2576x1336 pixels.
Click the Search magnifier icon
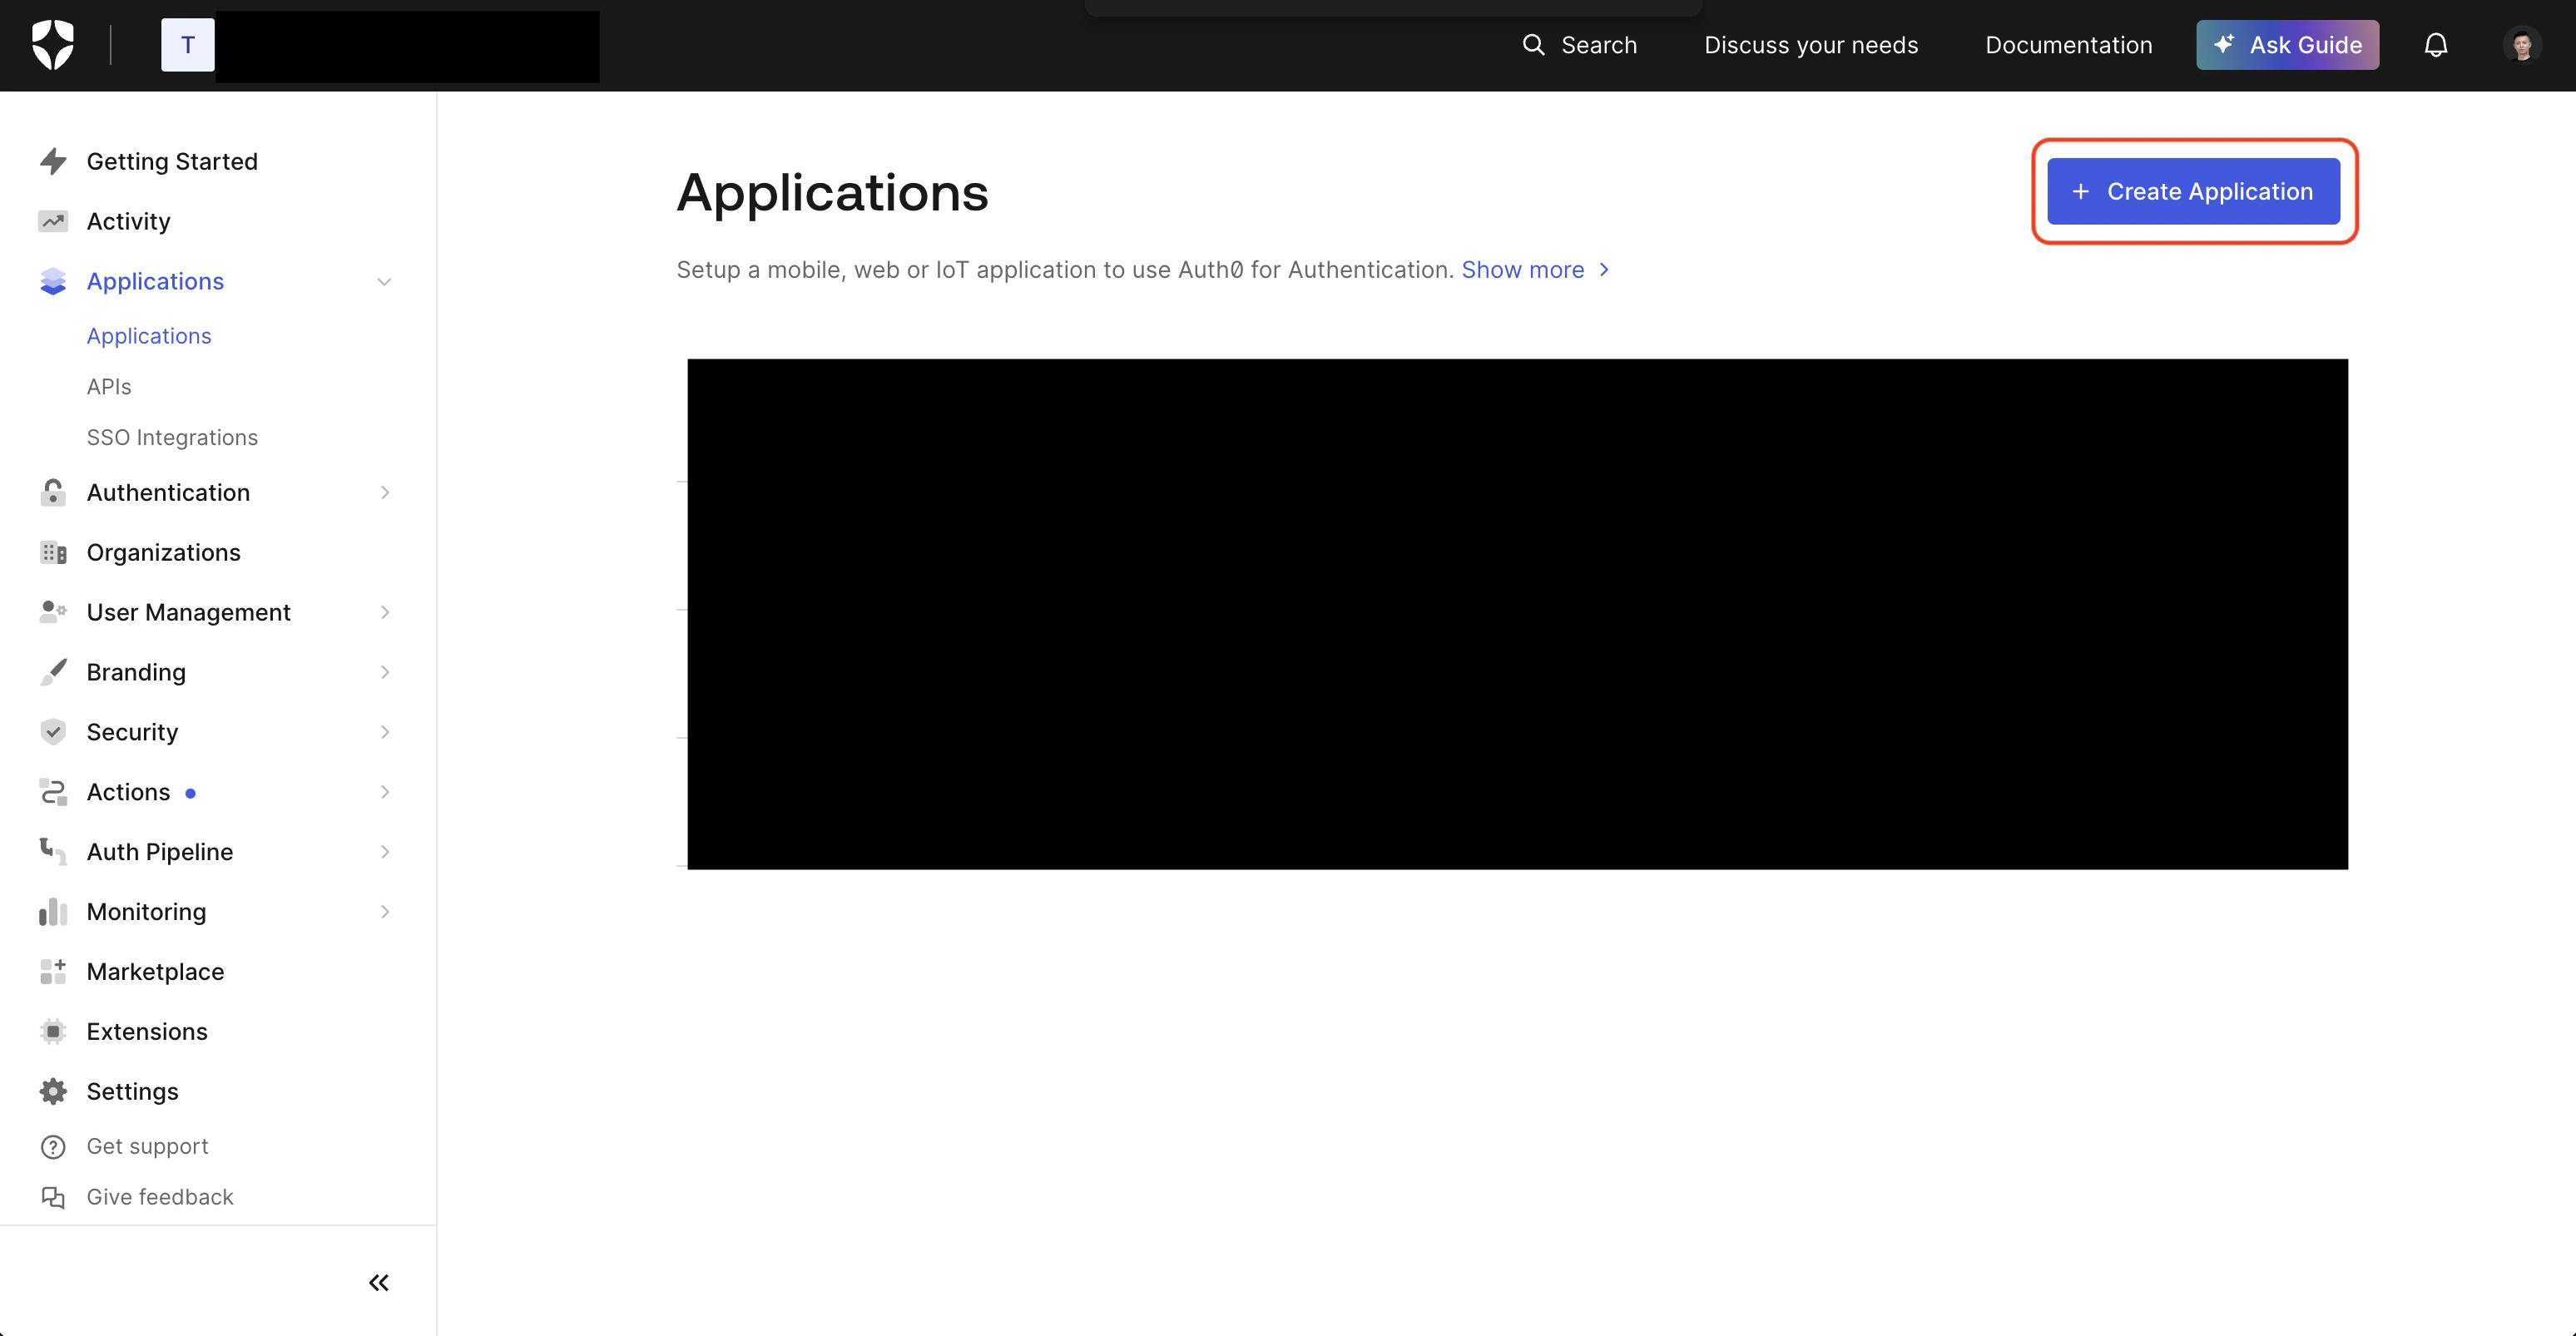pyautogui.click(x=1533, y=45)
